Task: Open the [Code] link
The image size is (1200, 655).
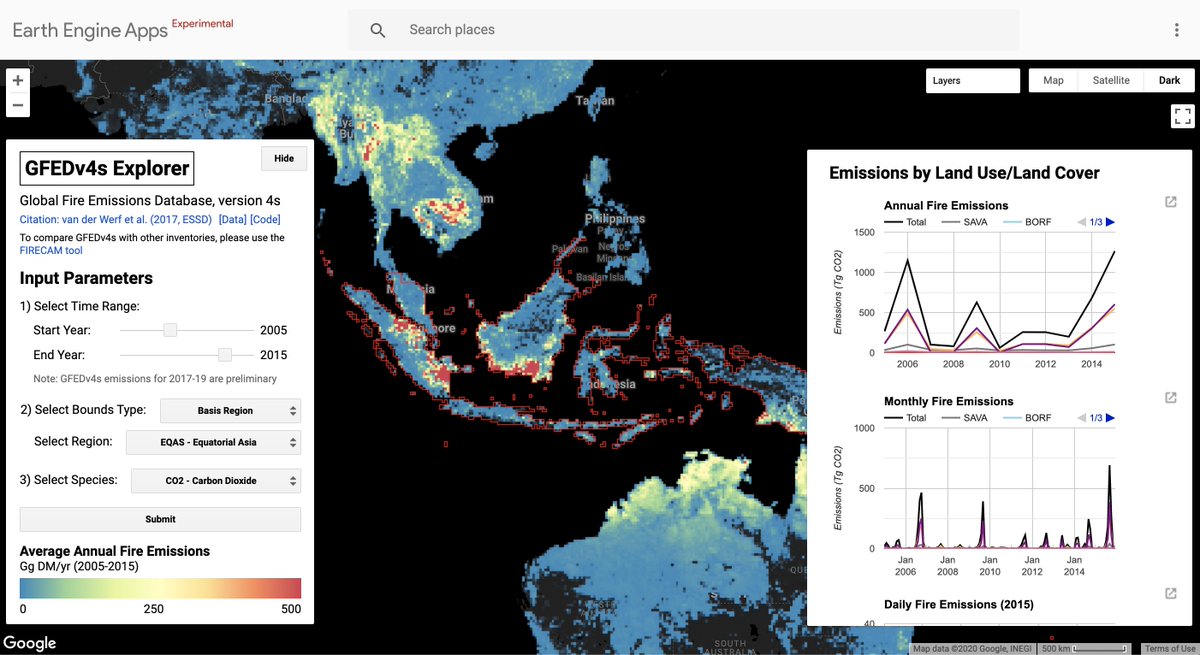Action: coord(265,218)
